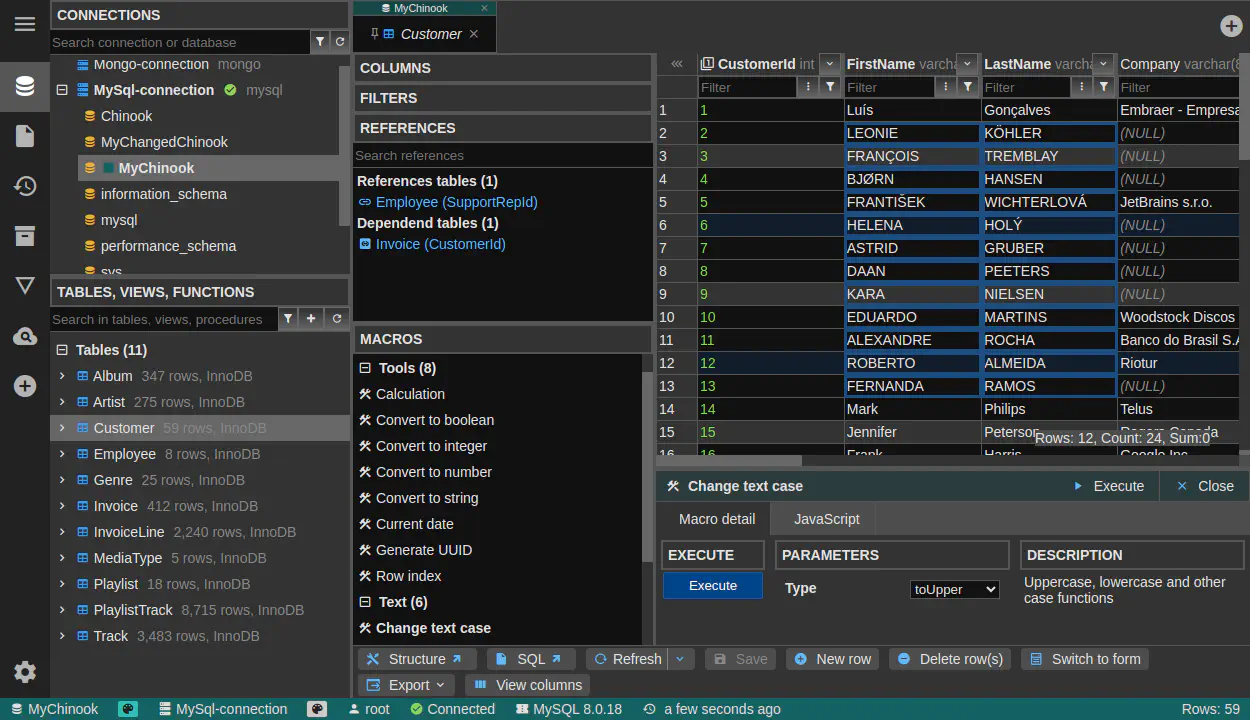1250x720 pixels.
Task: Open the archive sidebar icon
Action: 25,236
